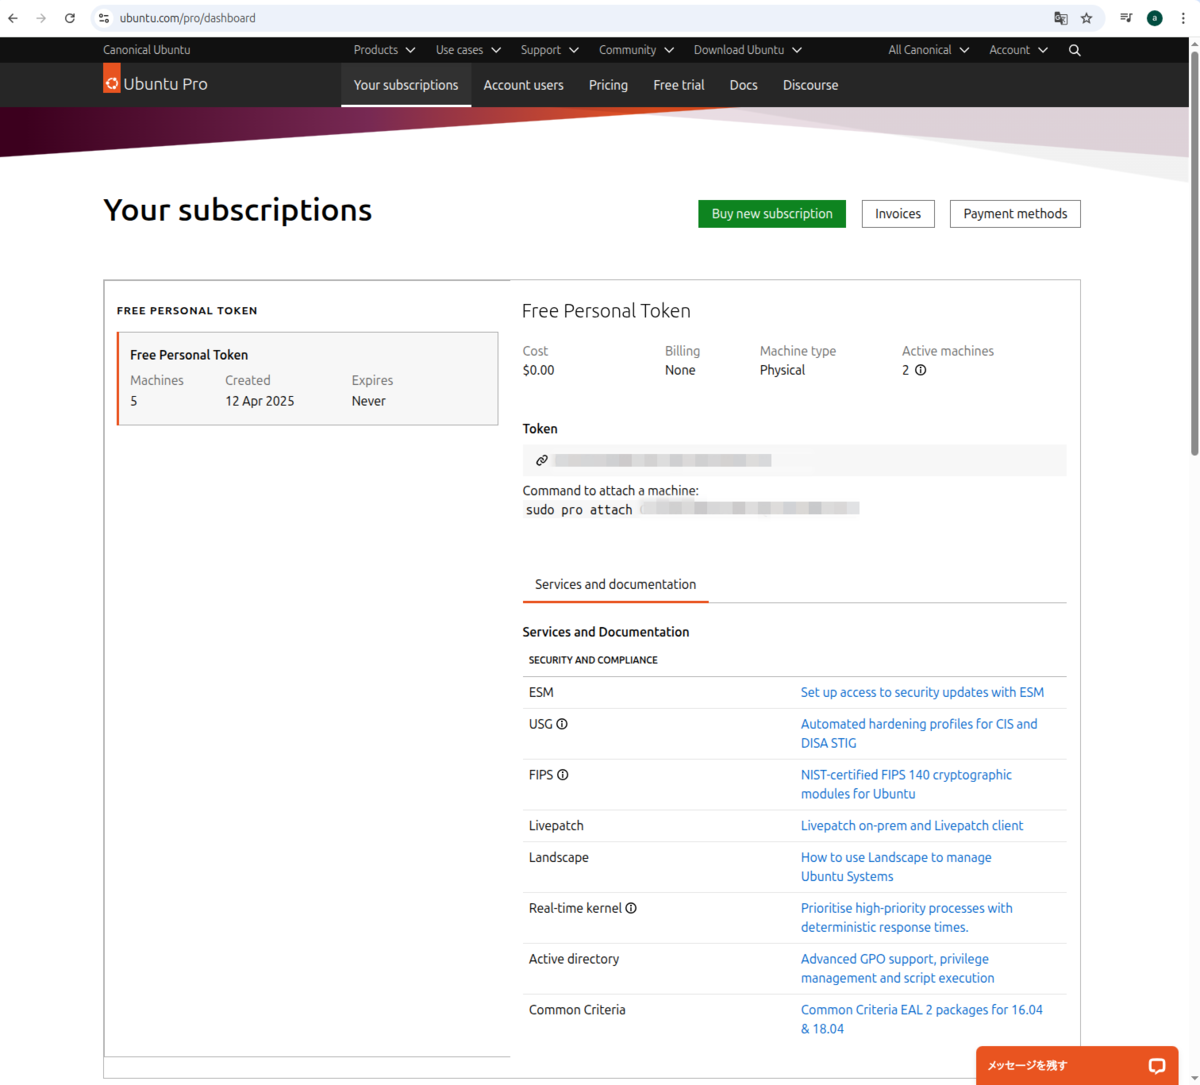Screen dimensions: 1200x1085
Task: Click the Created date 12 Apr 2025
Action: [260, 401]
